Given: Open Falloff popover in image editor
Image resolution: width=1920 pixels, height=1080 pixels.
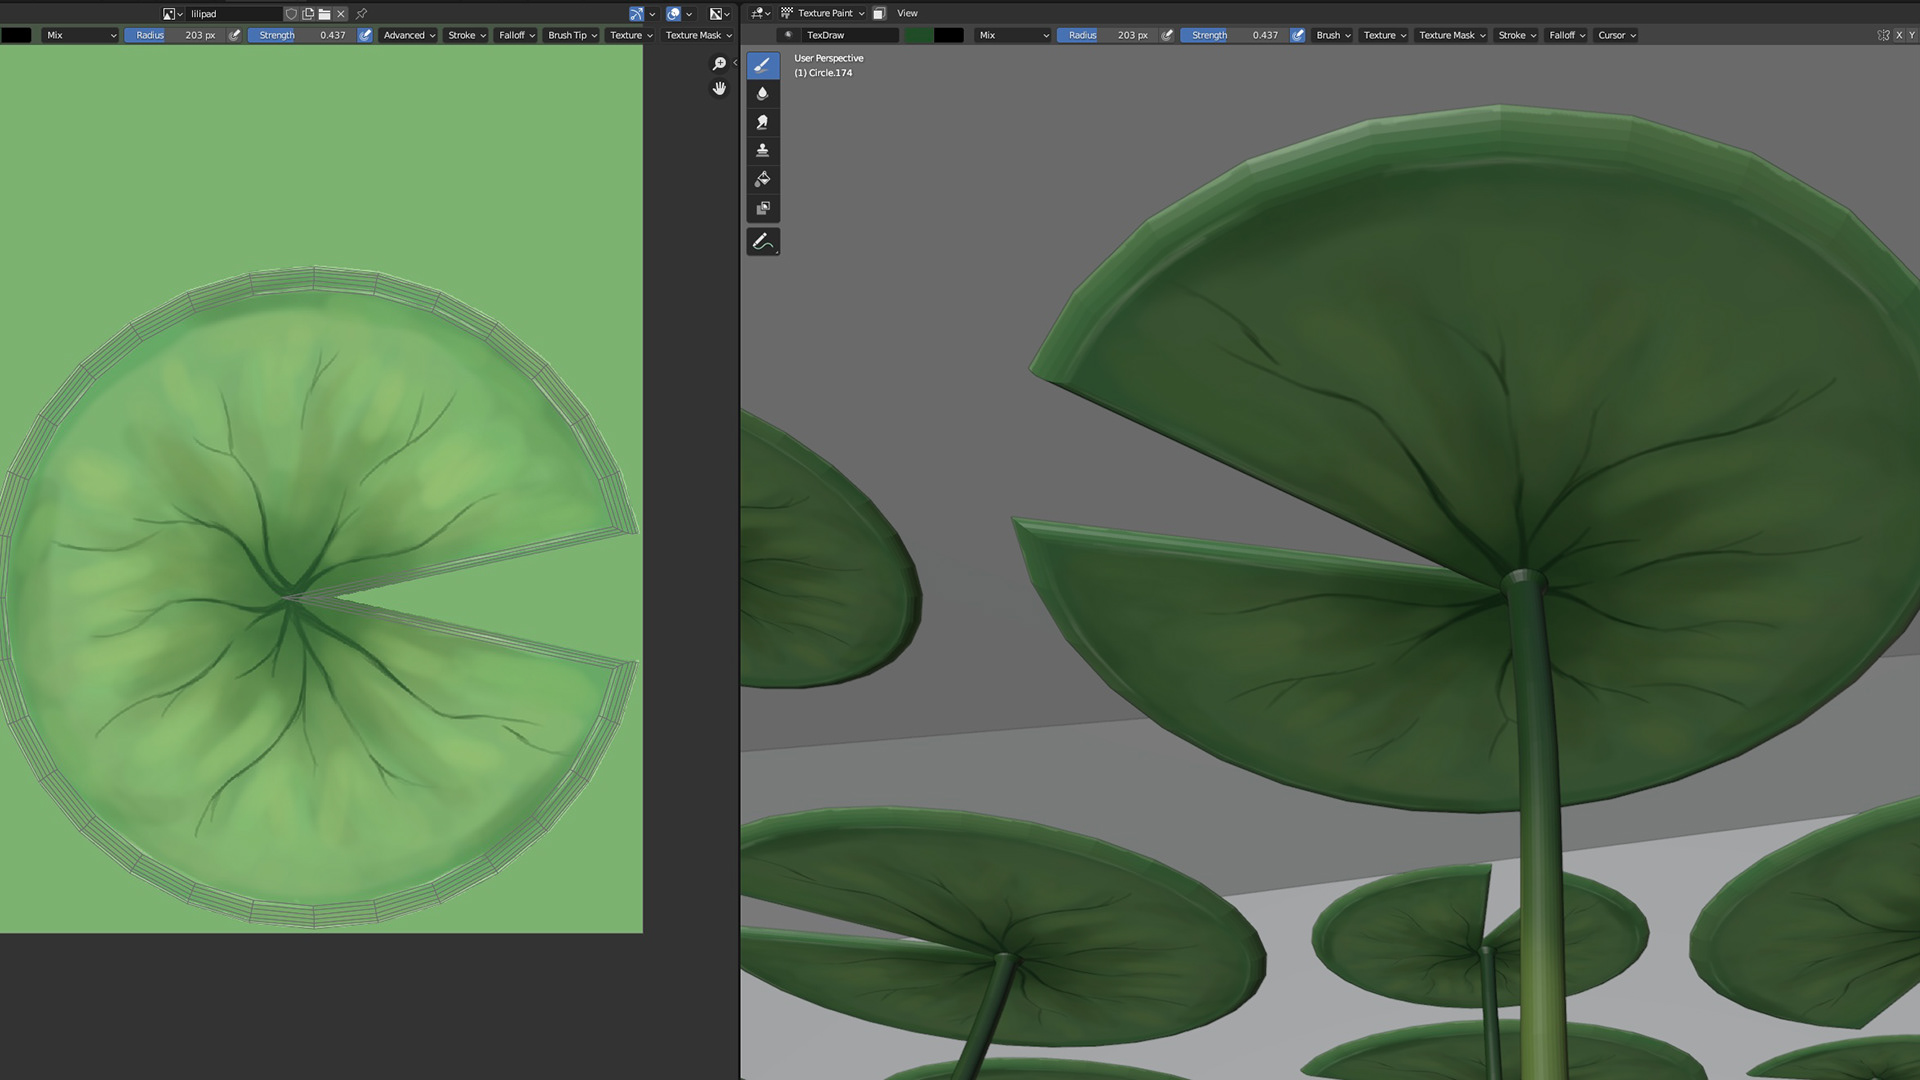Looking at the screenshot, I should click(517, 35).
